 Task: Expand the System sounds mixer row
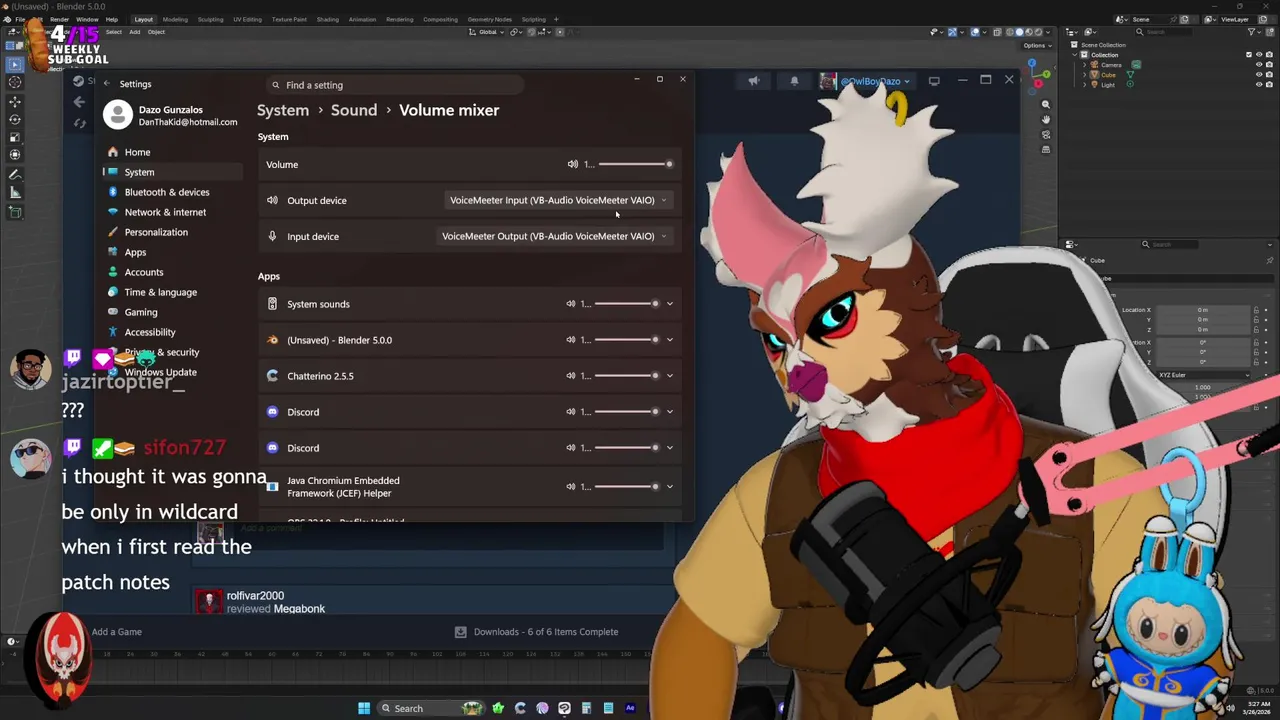670,304
